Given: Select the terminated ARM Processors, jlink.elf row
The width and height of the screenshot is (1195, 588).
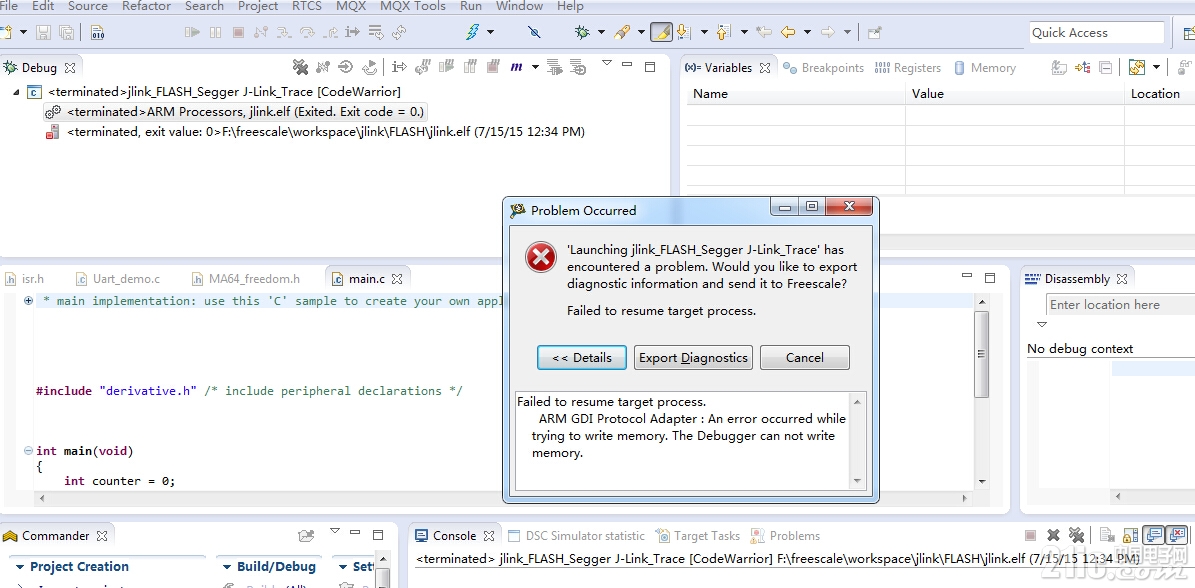Looking at the screenshot, I should (235, 111).
